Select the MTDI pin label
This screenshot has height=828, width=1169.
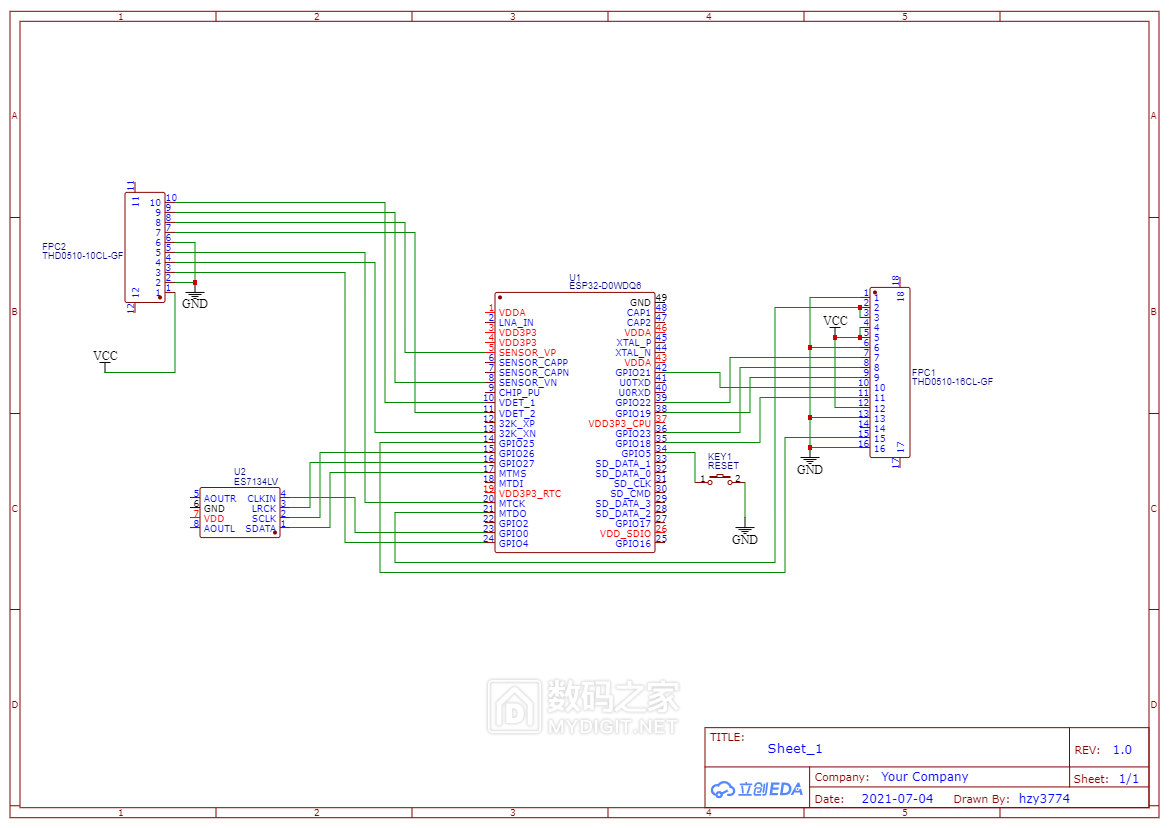pos(511,484)
